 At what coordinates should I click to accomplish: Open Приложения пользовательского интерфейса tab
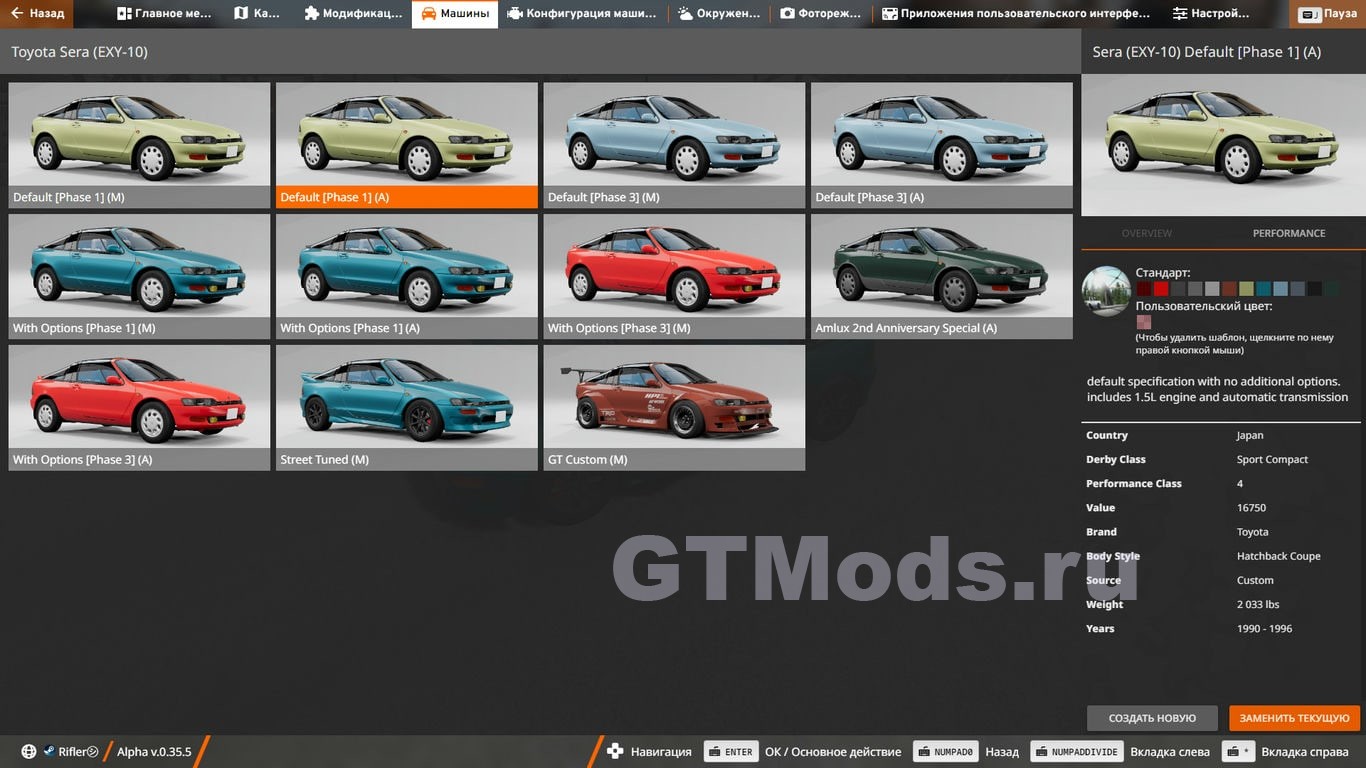1015,14
